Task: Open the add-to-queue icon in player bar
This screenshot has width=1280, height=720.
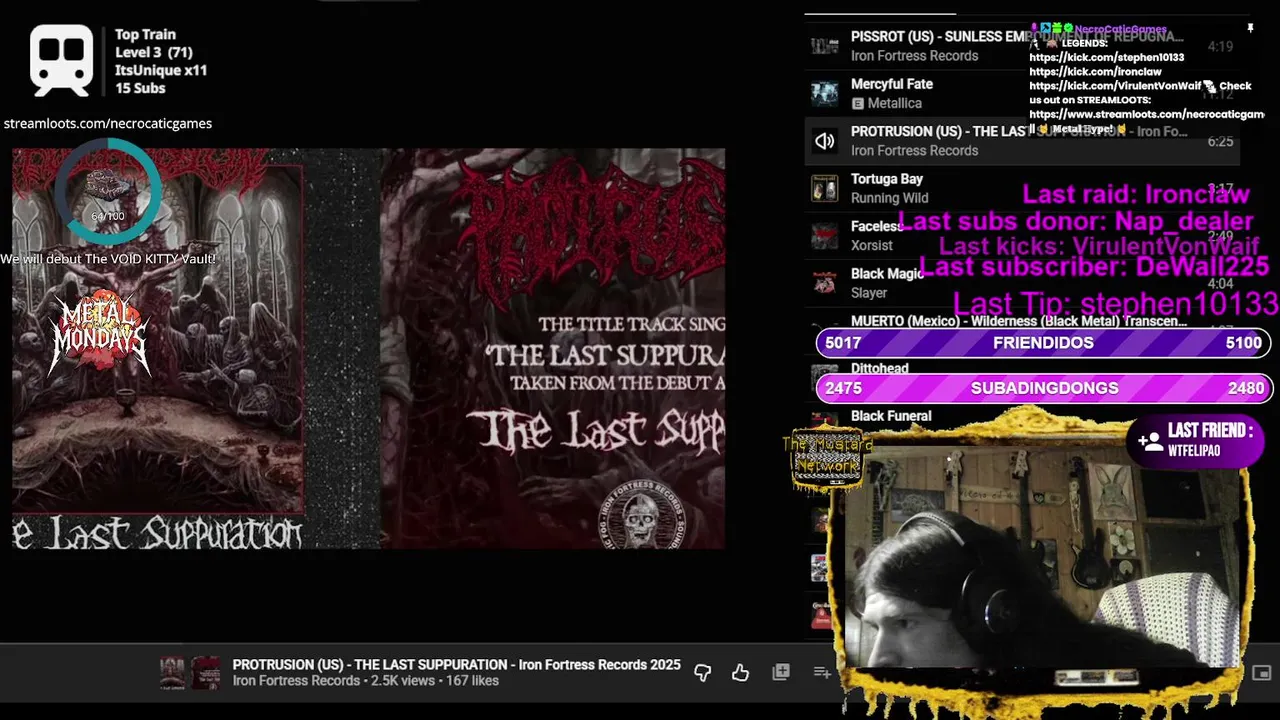Action: 822,673
